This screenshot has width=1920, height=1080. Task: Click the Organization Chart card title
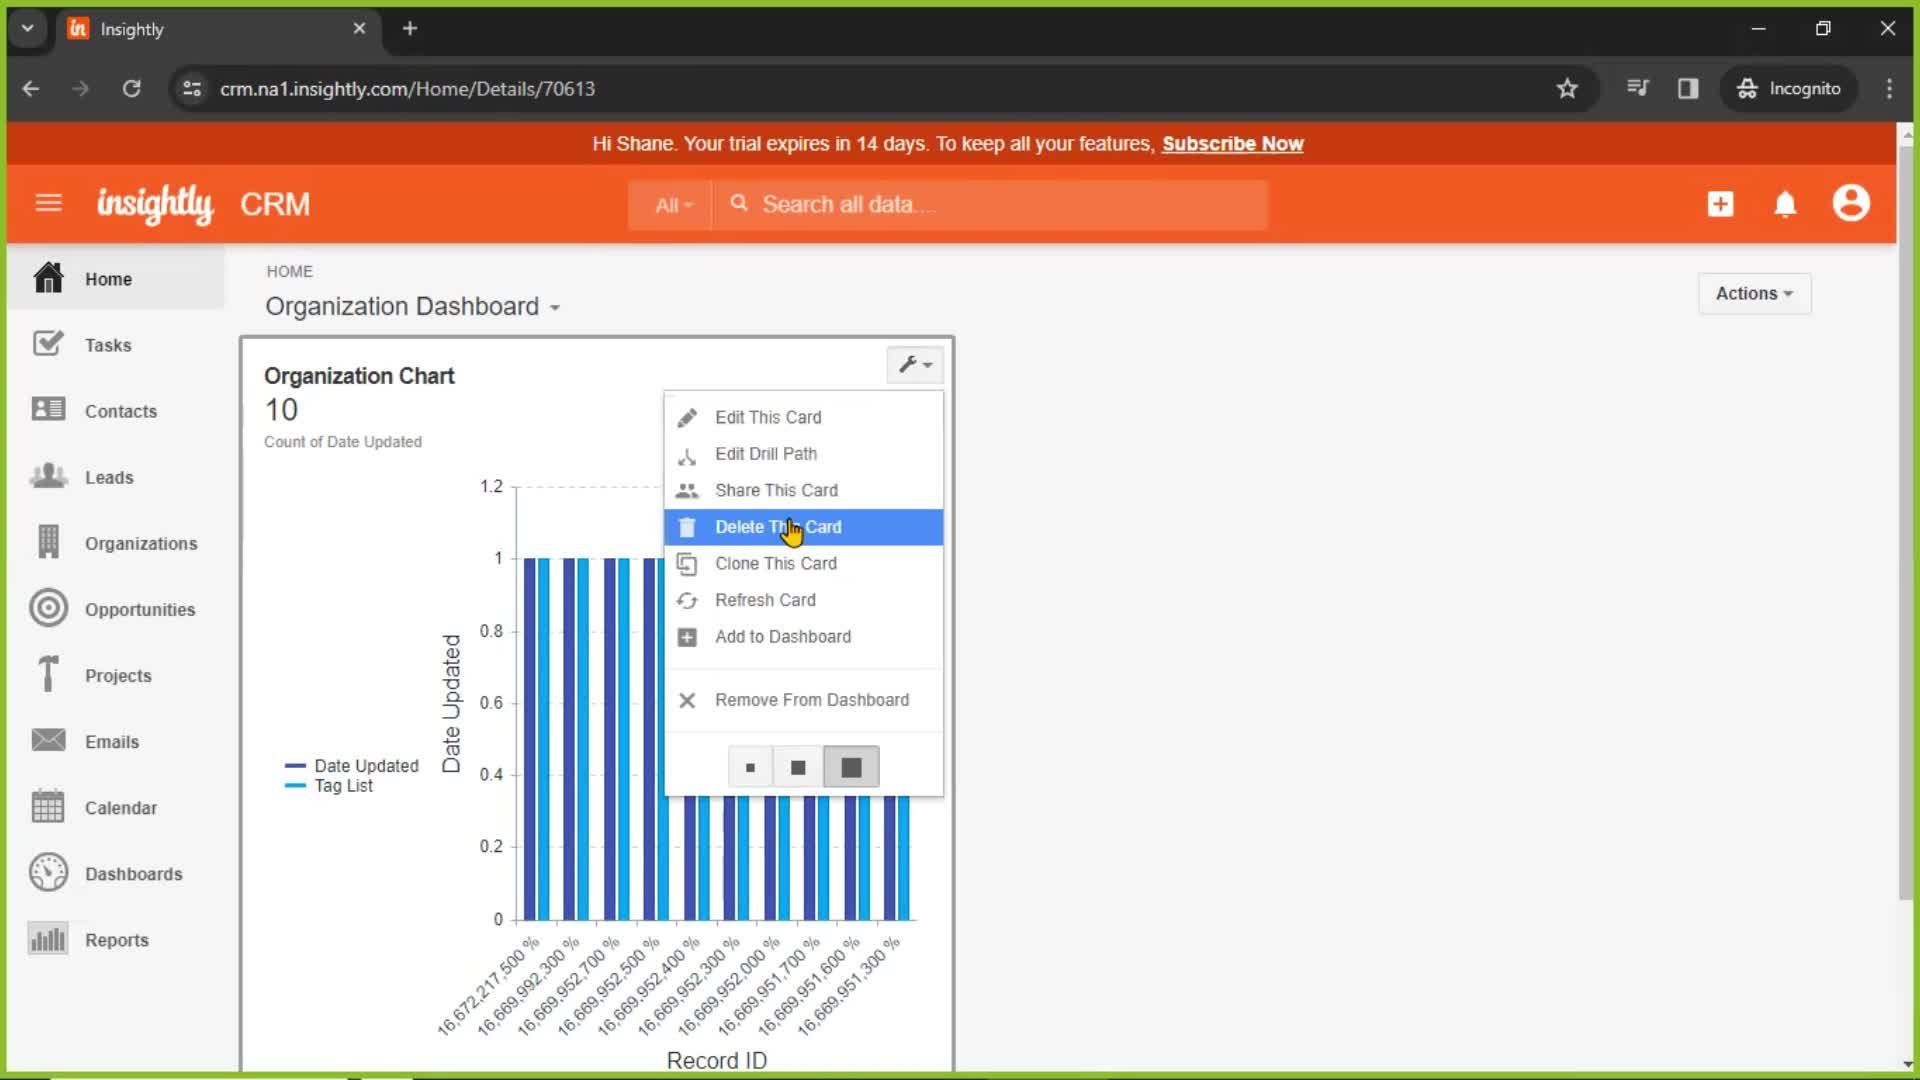click(359, 376)
